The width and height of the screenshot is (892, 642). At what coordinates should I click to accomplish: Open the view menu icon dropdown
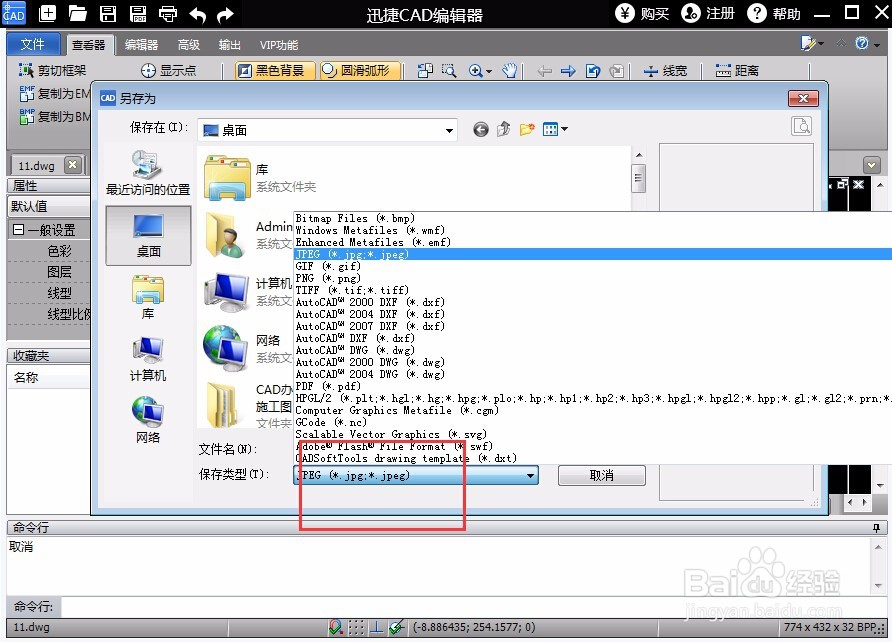pos(555,130)
